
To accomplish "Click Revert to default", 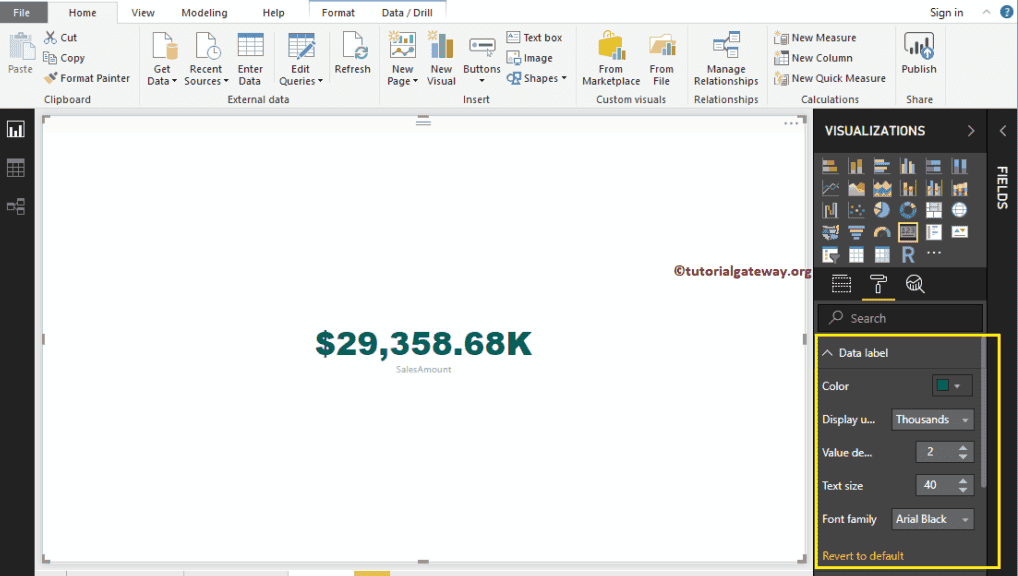I will (861, 555).
